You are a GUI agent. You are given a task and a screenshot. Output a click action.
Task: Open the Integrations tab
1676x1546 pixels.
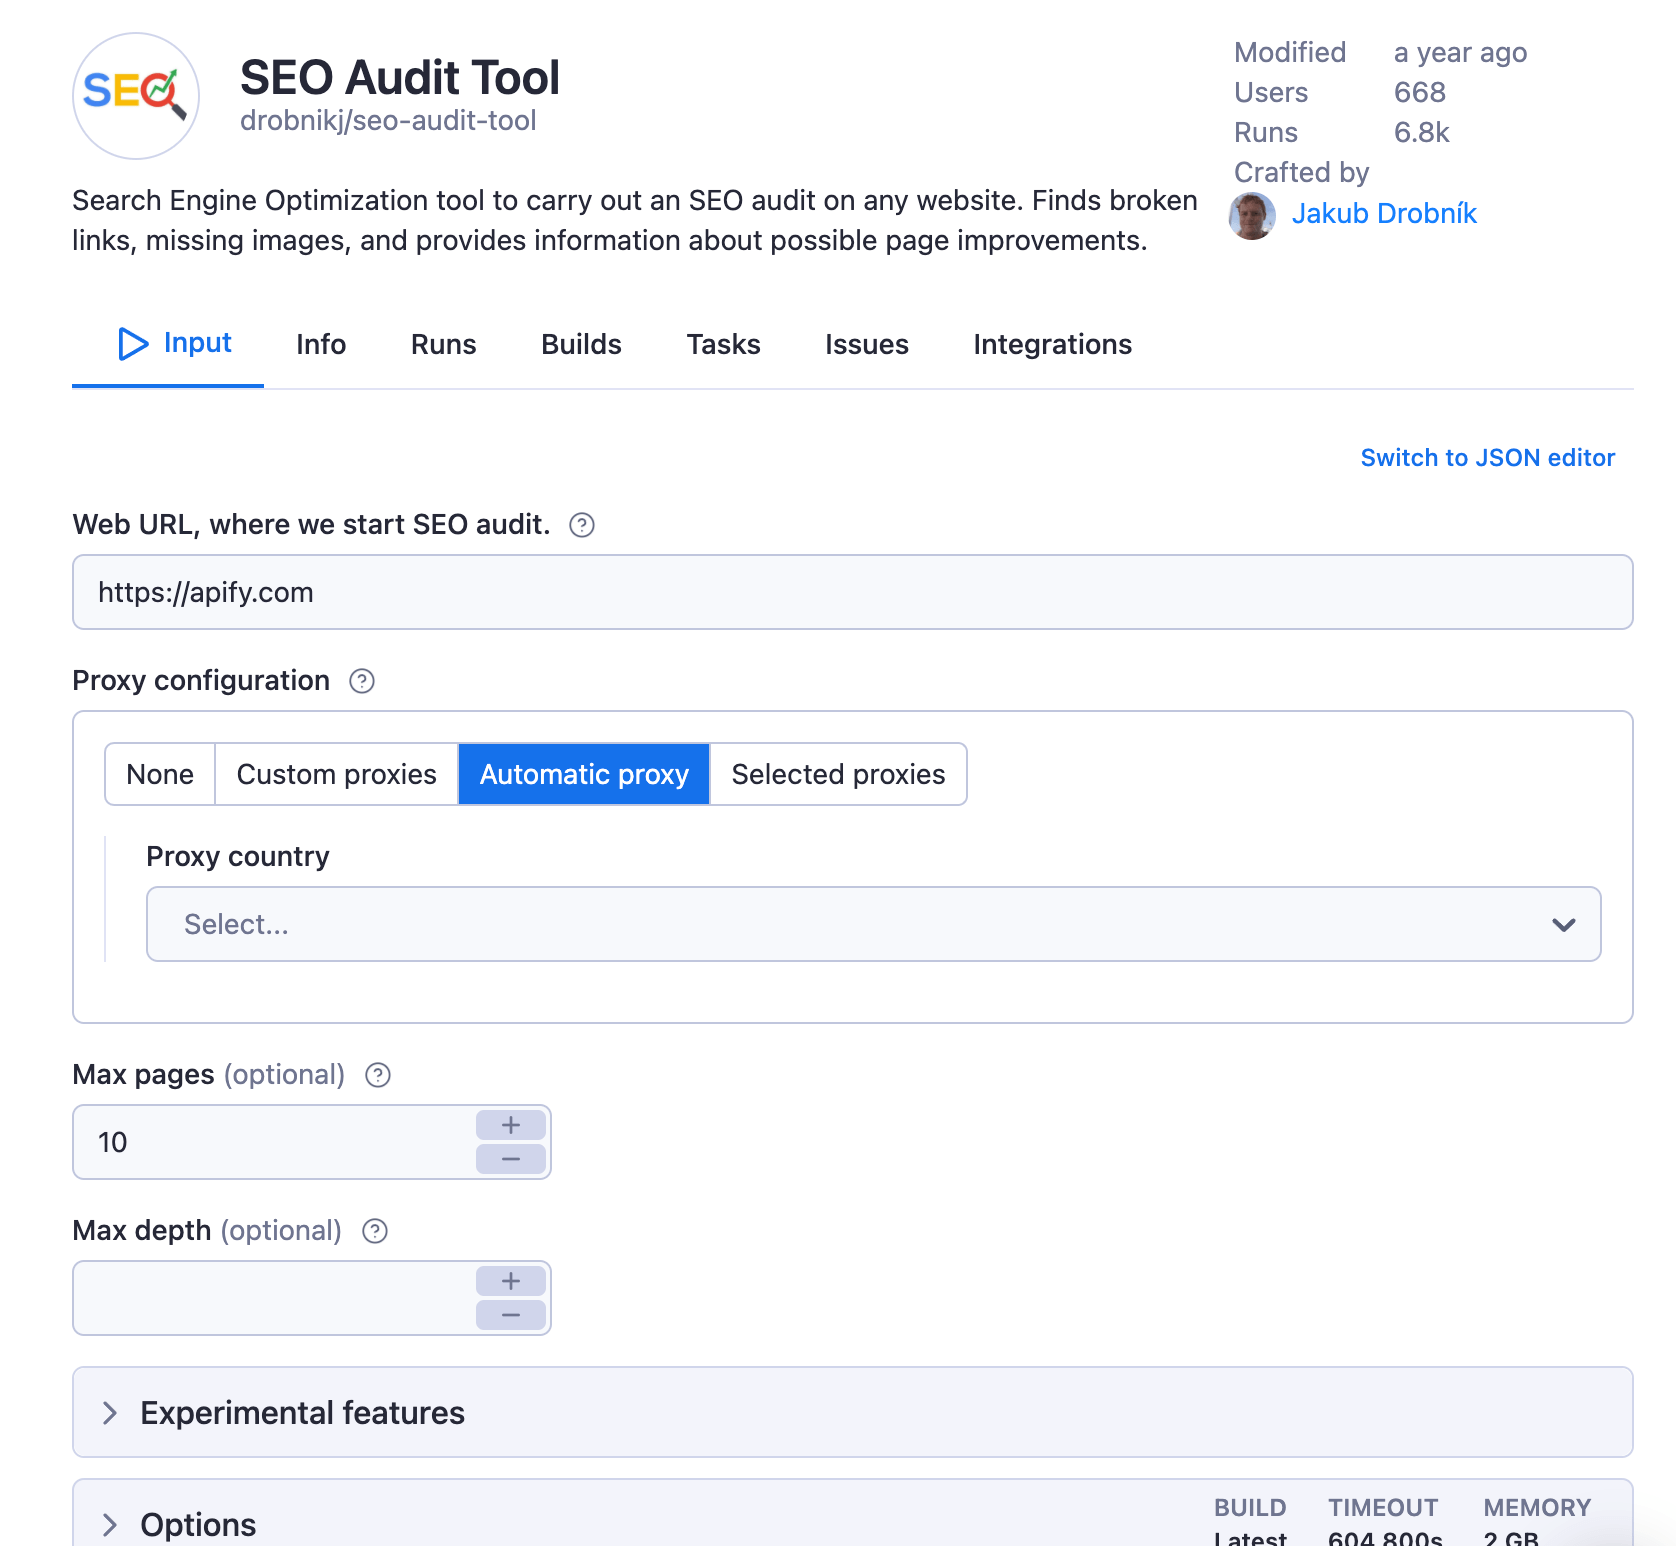pyautogui.click(x=1052, y=345)
